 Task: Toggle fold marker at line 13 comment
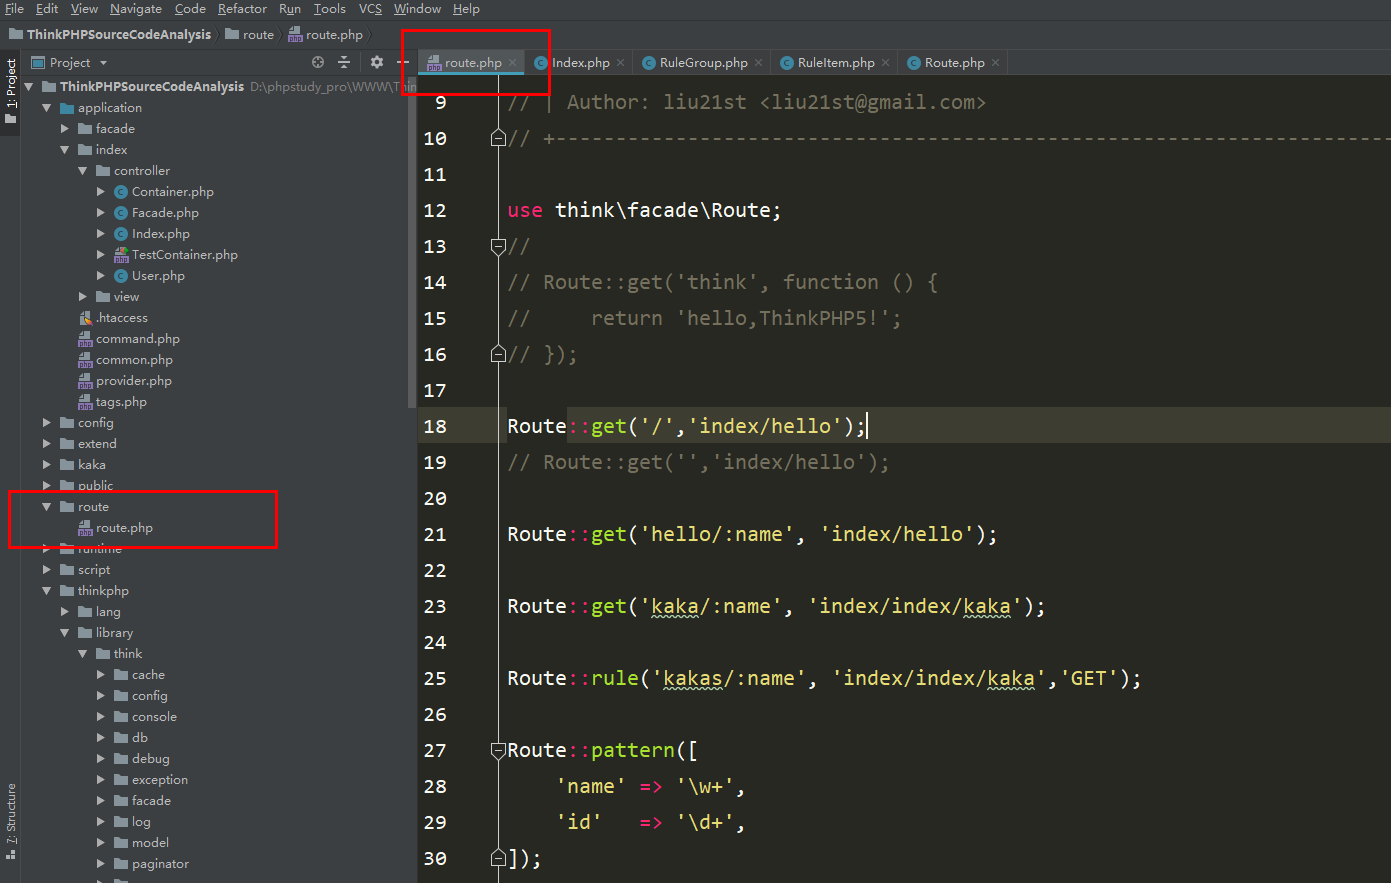pos(498,246)
